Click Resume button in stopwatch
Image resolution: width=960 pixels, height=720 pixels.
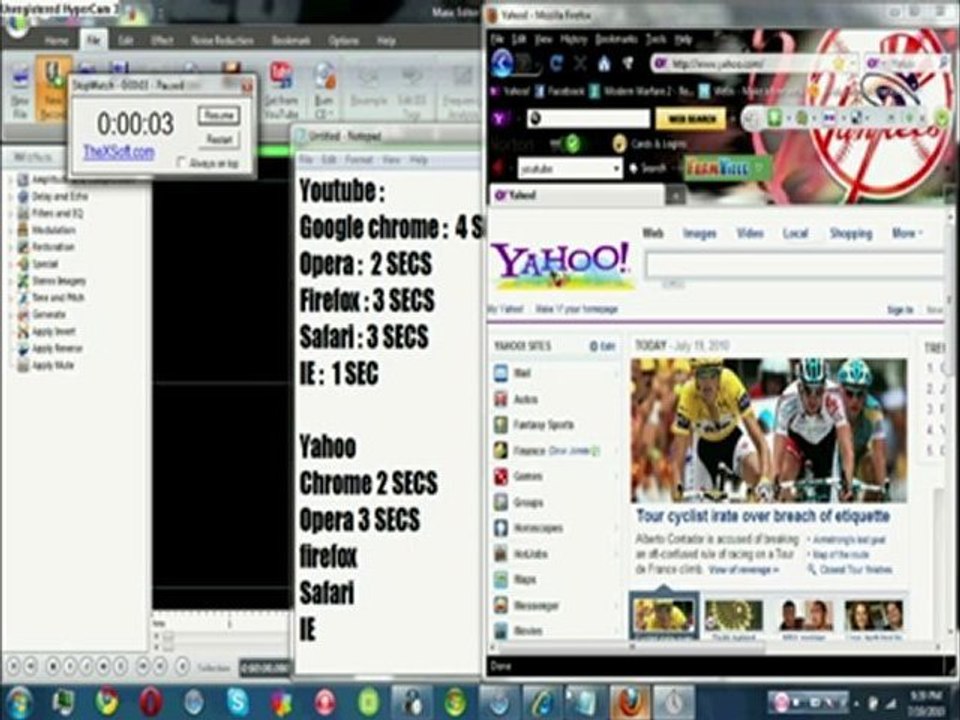click(x=219, y=116)
